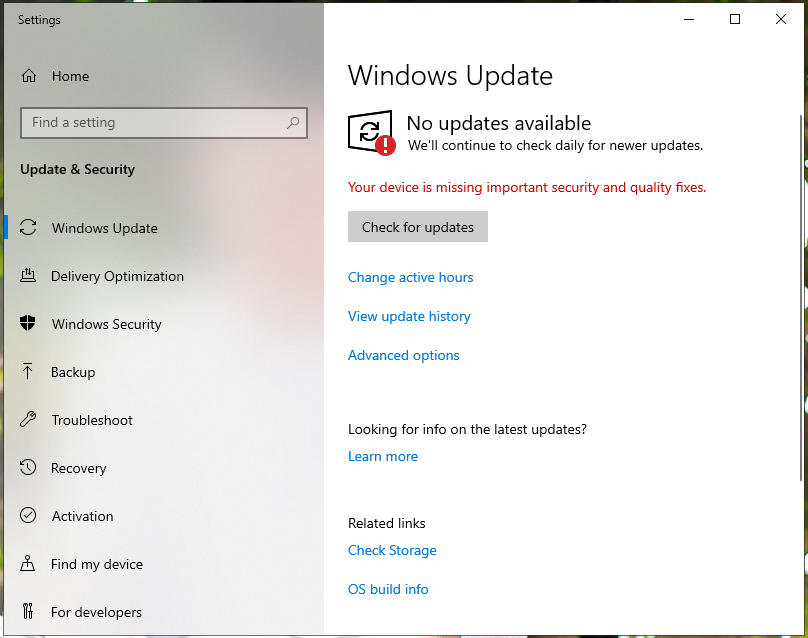This screenshot has height=638, width=808.
Task: Minimize the Settings window
Action: (689, 20)
